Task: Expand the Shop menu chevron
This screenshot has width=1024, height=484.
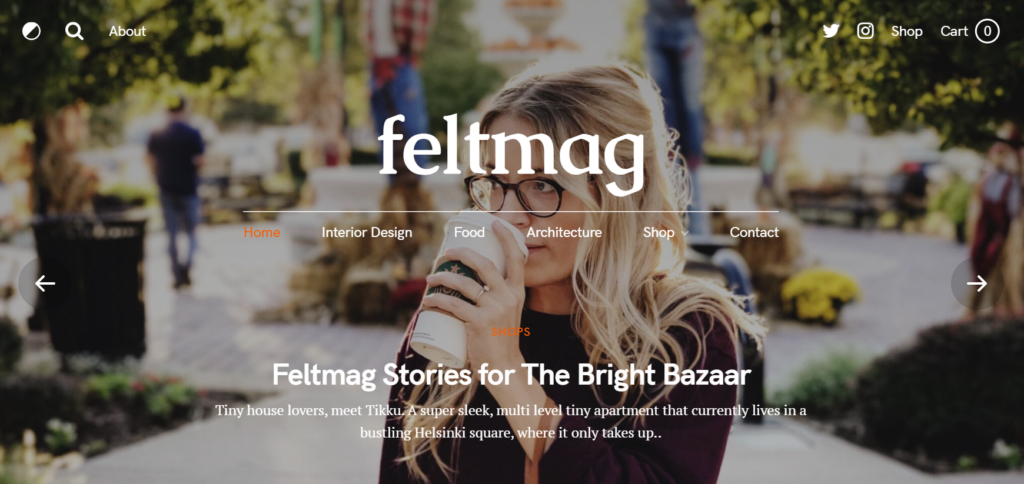Action: (x=684, y=233)
